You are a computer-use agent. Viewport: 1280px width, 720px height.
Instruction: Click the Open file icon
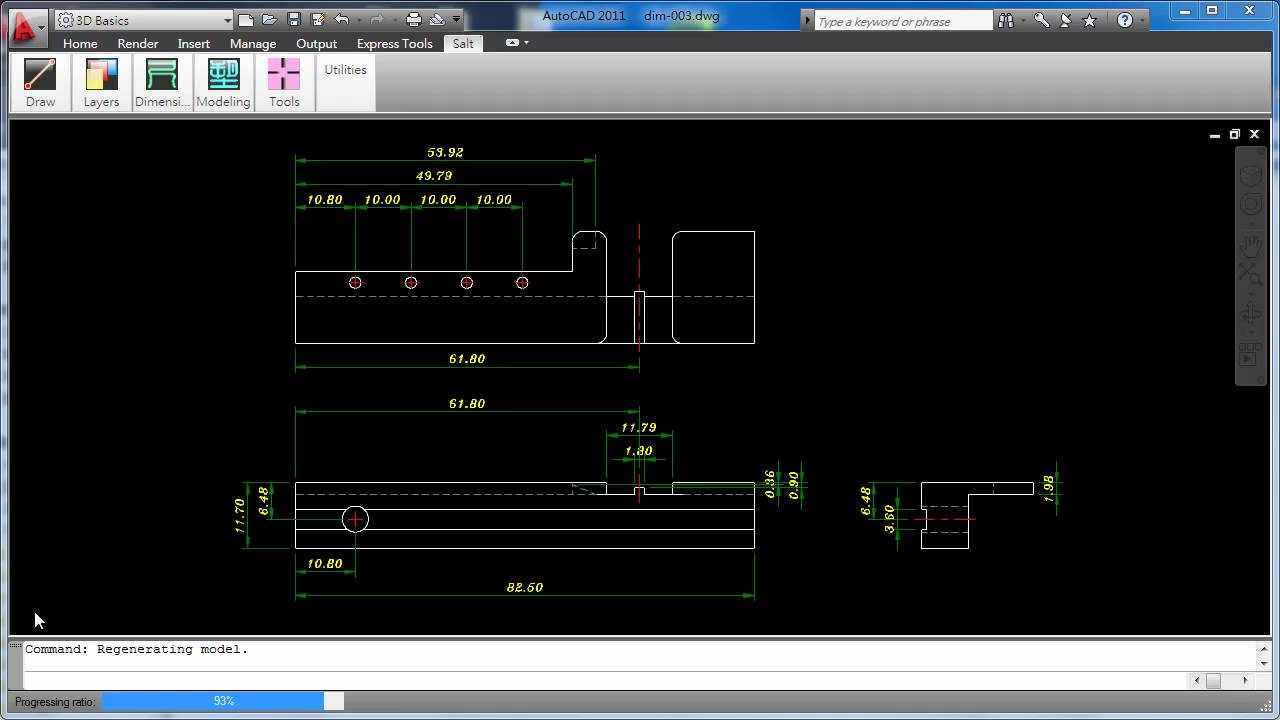270,19
